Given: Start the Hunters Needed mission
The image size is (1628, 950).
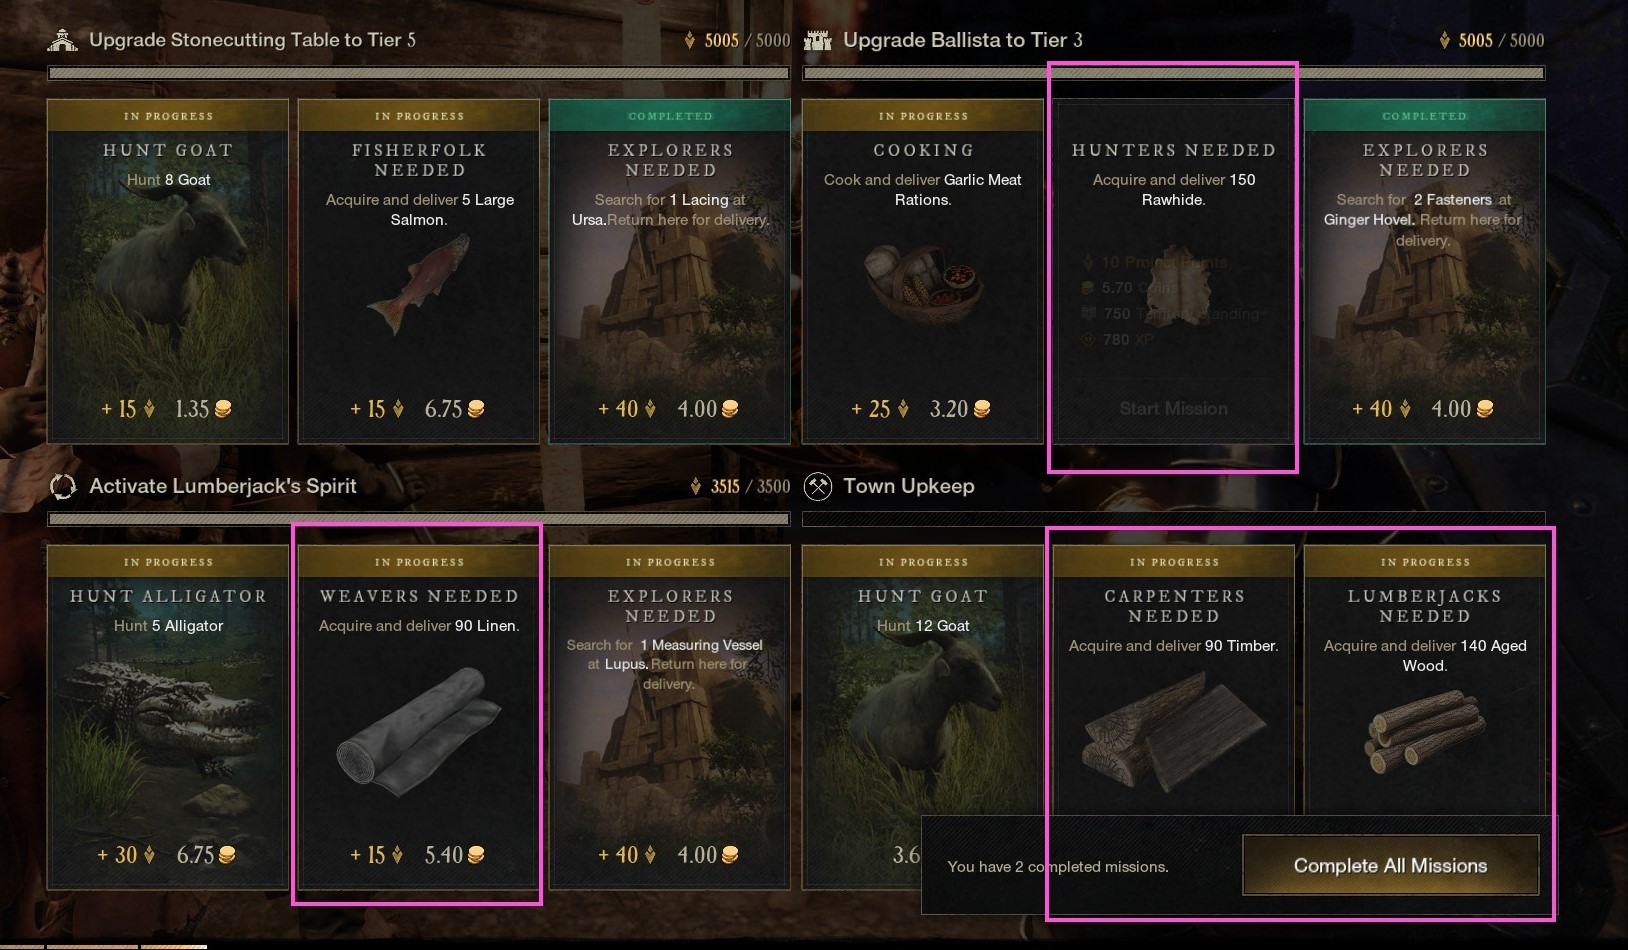Looking at the screenshot, I should click(x=1173, y=408).
